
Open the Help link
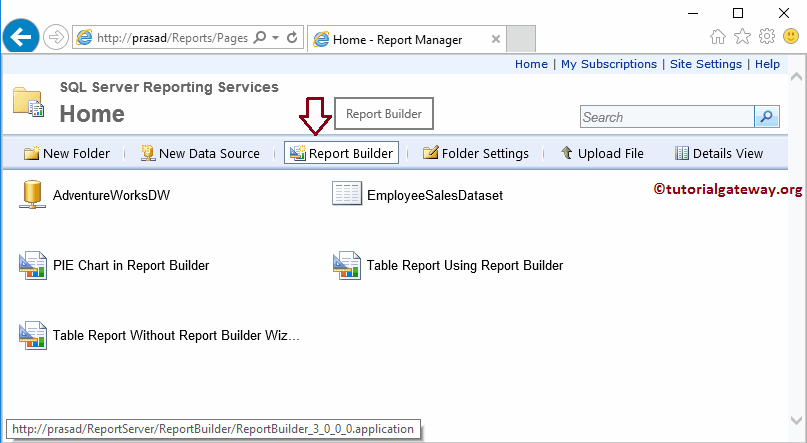coord(767,64)
